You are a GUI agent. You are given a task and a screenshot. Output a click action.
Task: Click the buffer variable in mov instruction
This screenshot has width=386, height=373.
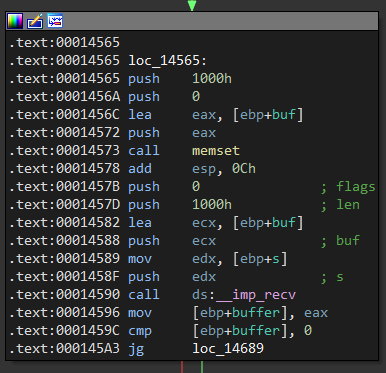pos(256,313)
